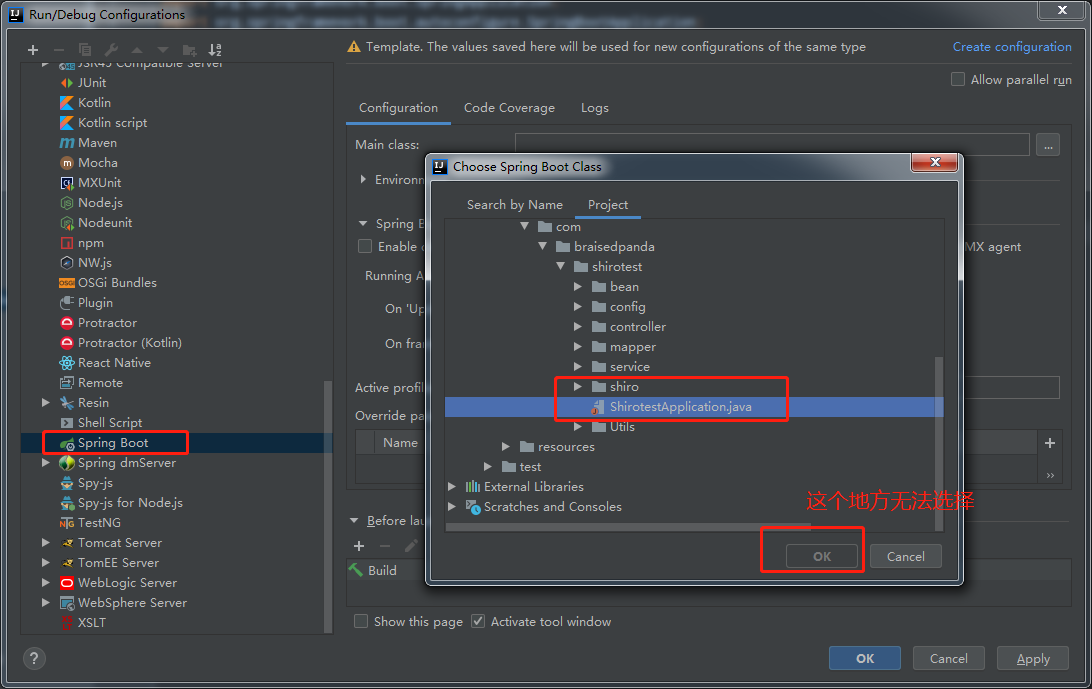
Task: Expand the mapper package node
Action: 578,347
